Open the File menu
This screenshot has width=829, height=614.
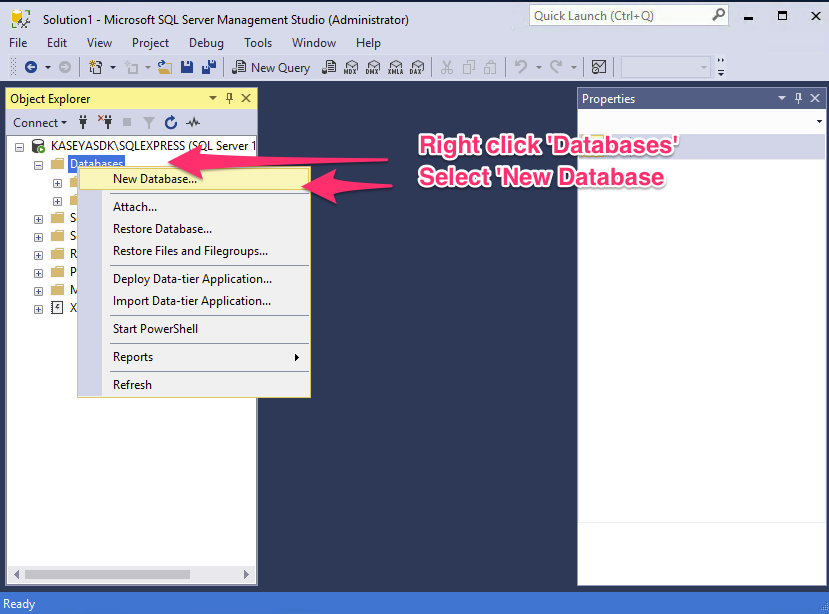18,43
